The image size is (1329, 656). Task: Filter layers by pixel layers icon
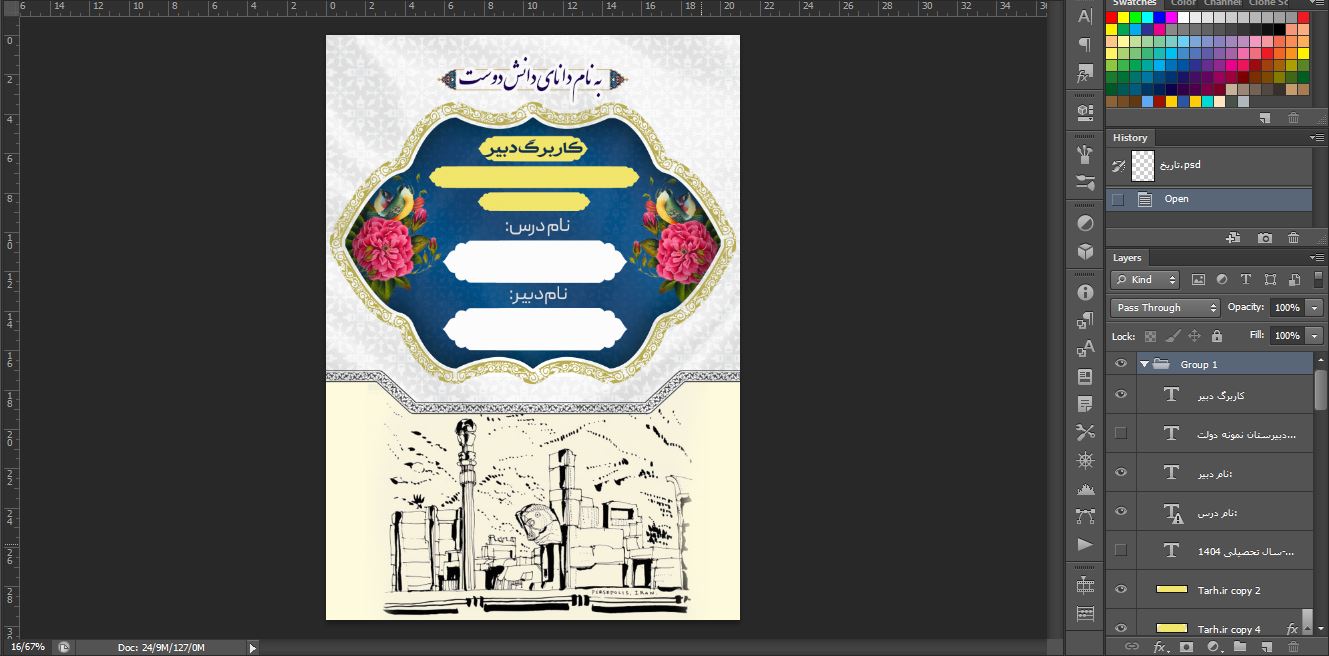tap(1198, 280)
